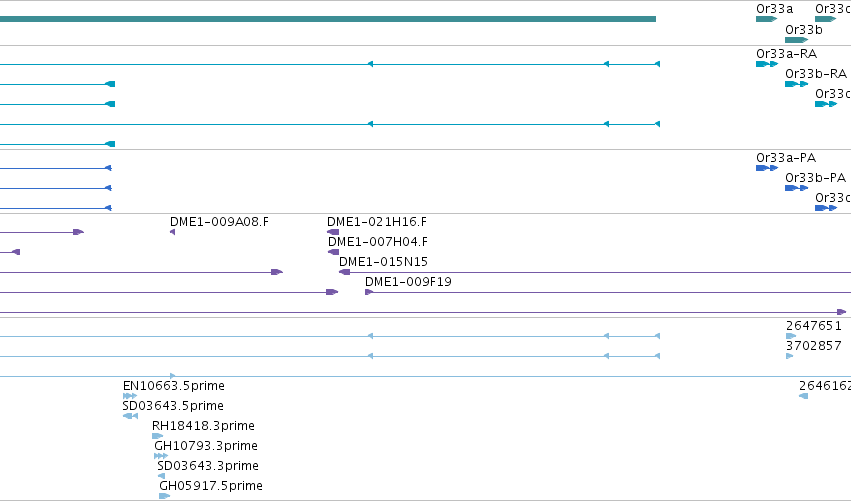Select the DME1-021H16.F feature glyph
Viewport: 851px width, 501px height.
tap(333, 232)
